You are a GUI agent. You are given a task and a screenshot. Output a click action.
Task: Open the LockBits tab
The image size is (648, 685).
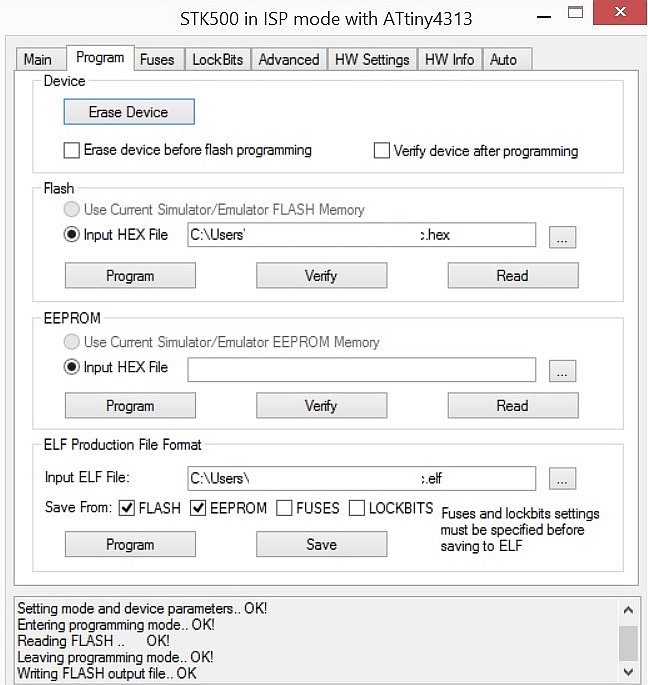coord(218,59)
